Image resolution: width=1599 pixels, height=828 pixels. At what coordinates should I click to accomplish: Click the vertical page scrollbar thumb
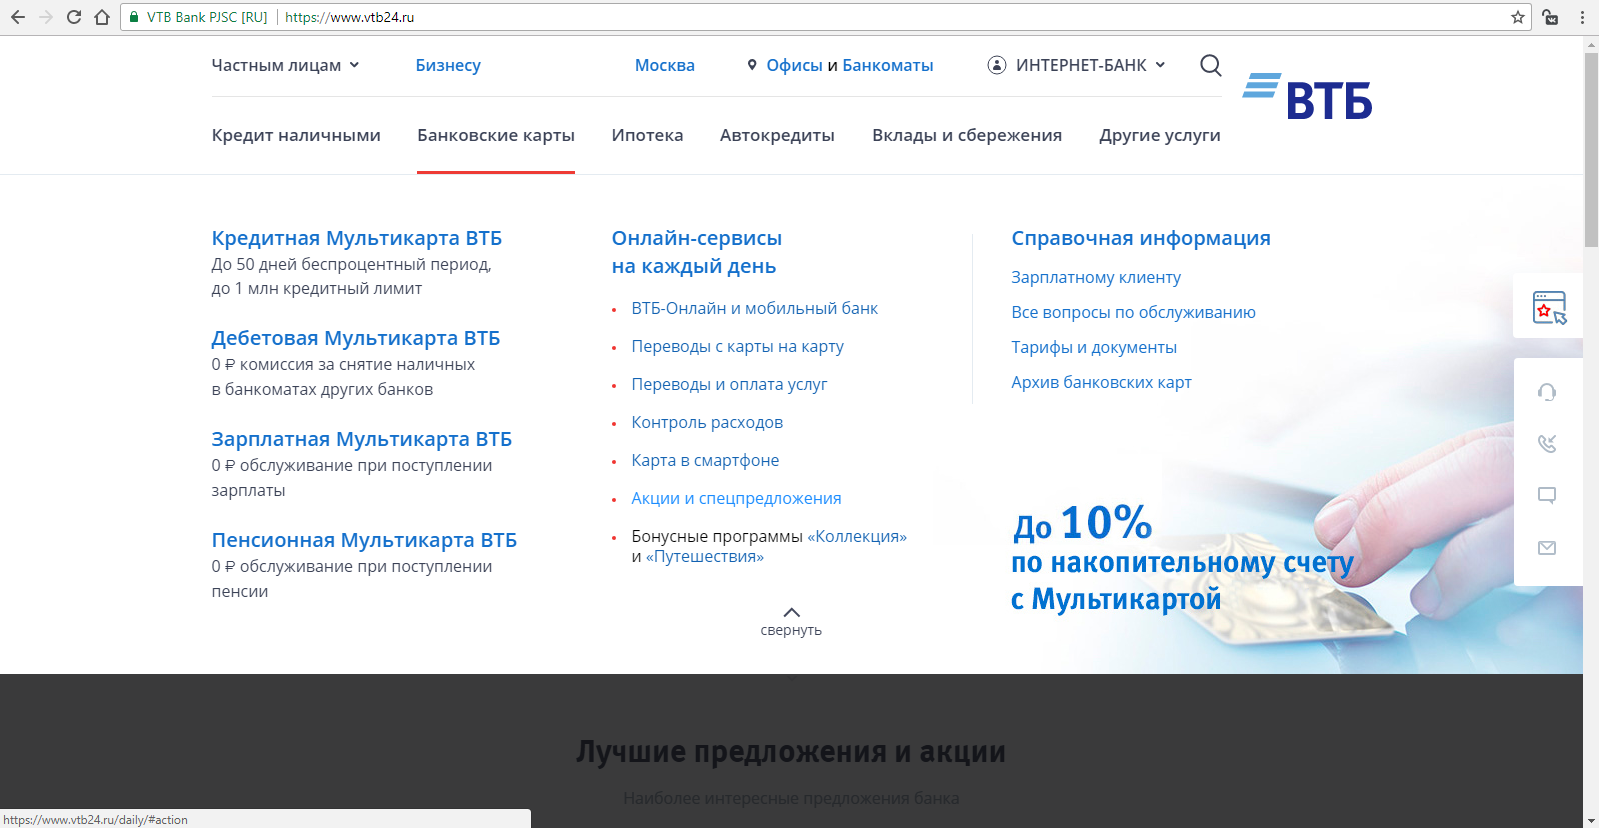click(1590, 150)
